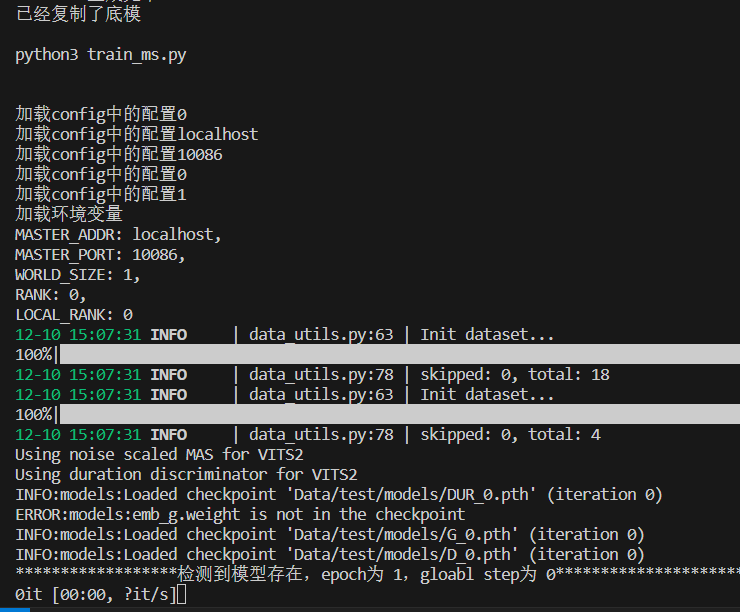Click the 'WORLD_SIZE: 1,' line

[x=78, y=274]
